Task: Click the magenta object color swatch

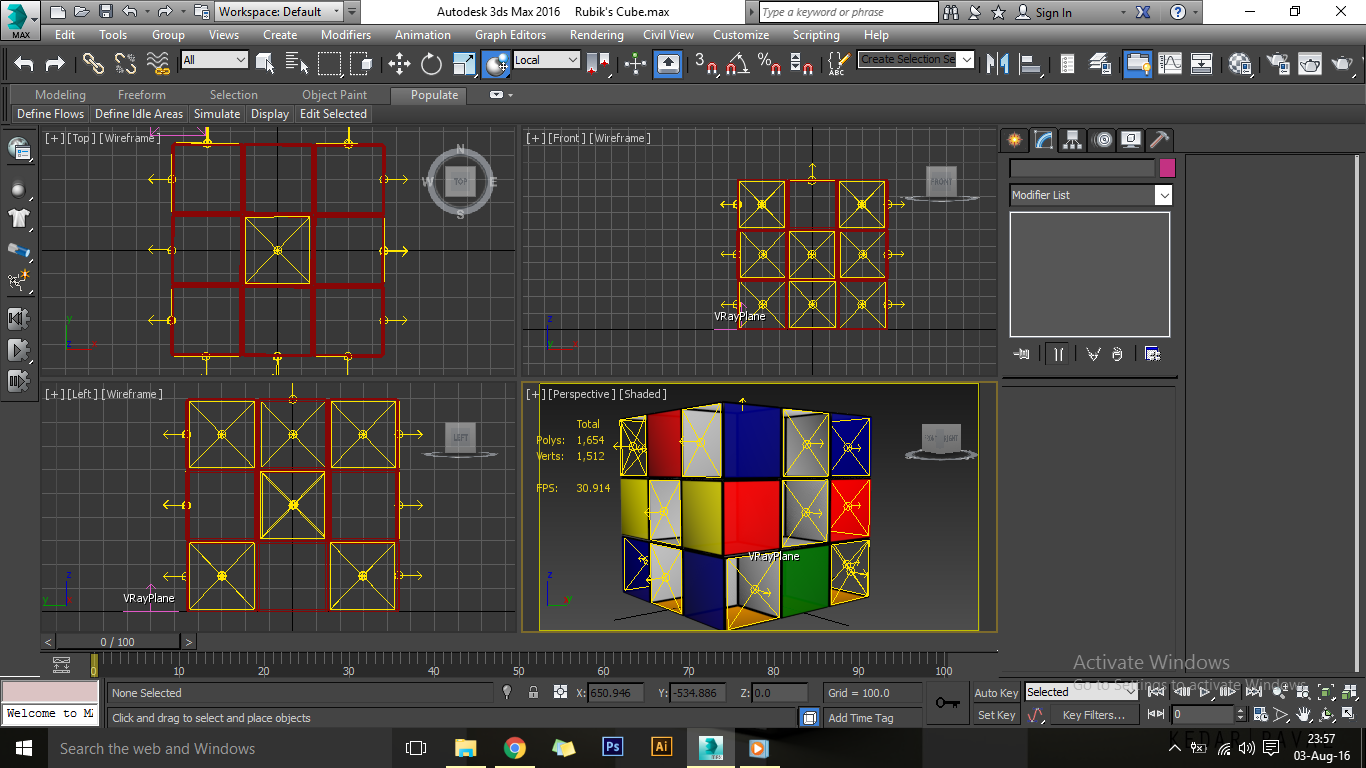Action: [x=1167, y=168]
